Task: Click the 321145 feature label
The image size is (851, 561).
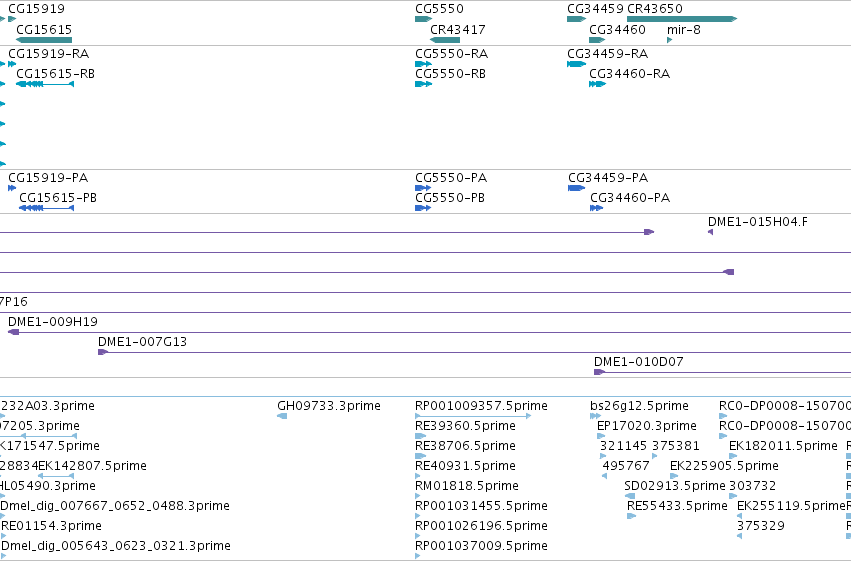Action: [624, 446]
